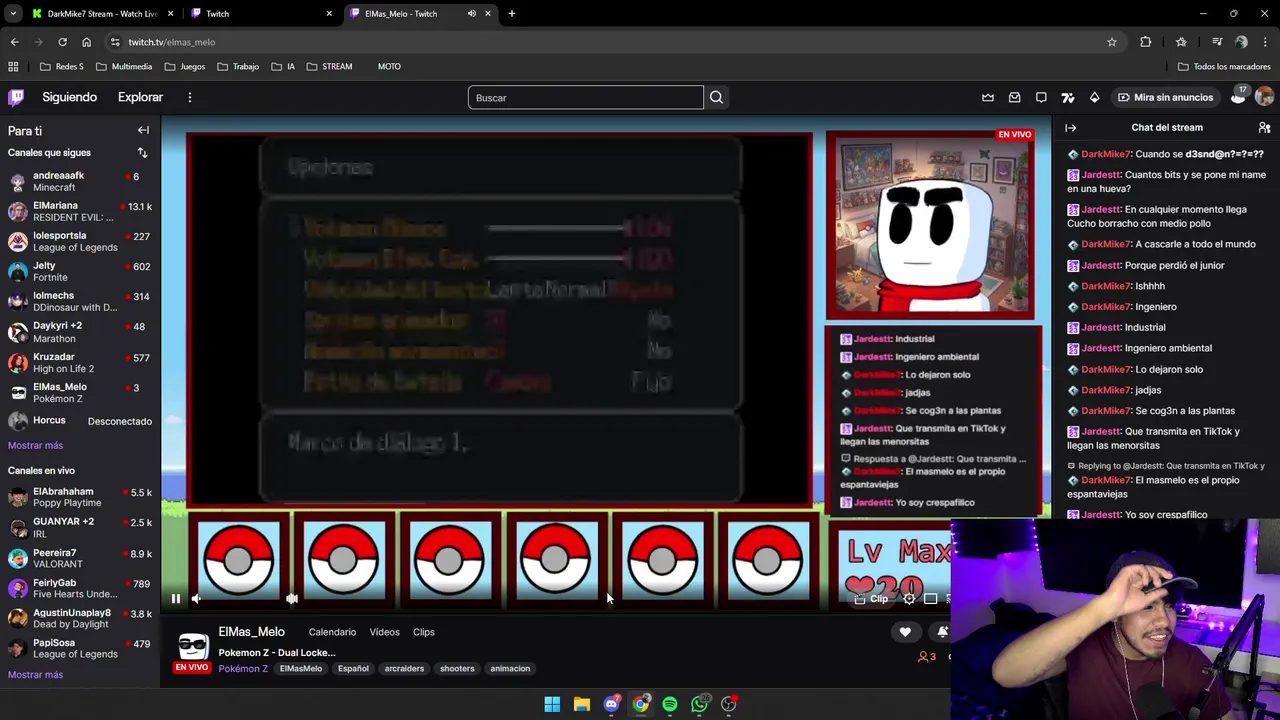Follow with the heart button
This screenshot has width=1280, height=720.
(x=905, y=632)
